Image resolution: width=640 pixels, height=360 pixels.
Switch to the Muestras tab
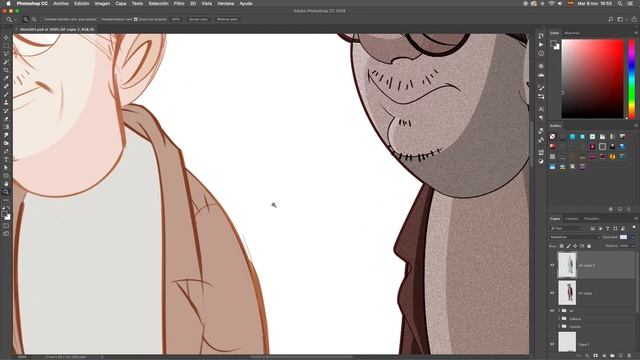[572, 33]
